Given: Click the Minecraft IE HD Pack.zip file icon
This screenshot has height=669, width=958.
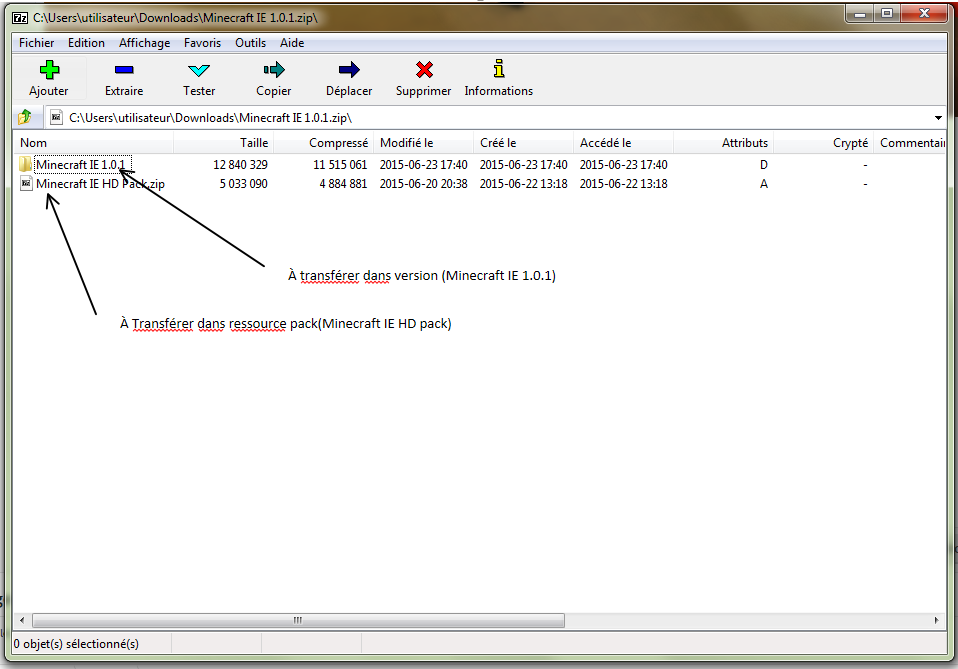Looking at the screenshot, I should [x=26, y=183].
